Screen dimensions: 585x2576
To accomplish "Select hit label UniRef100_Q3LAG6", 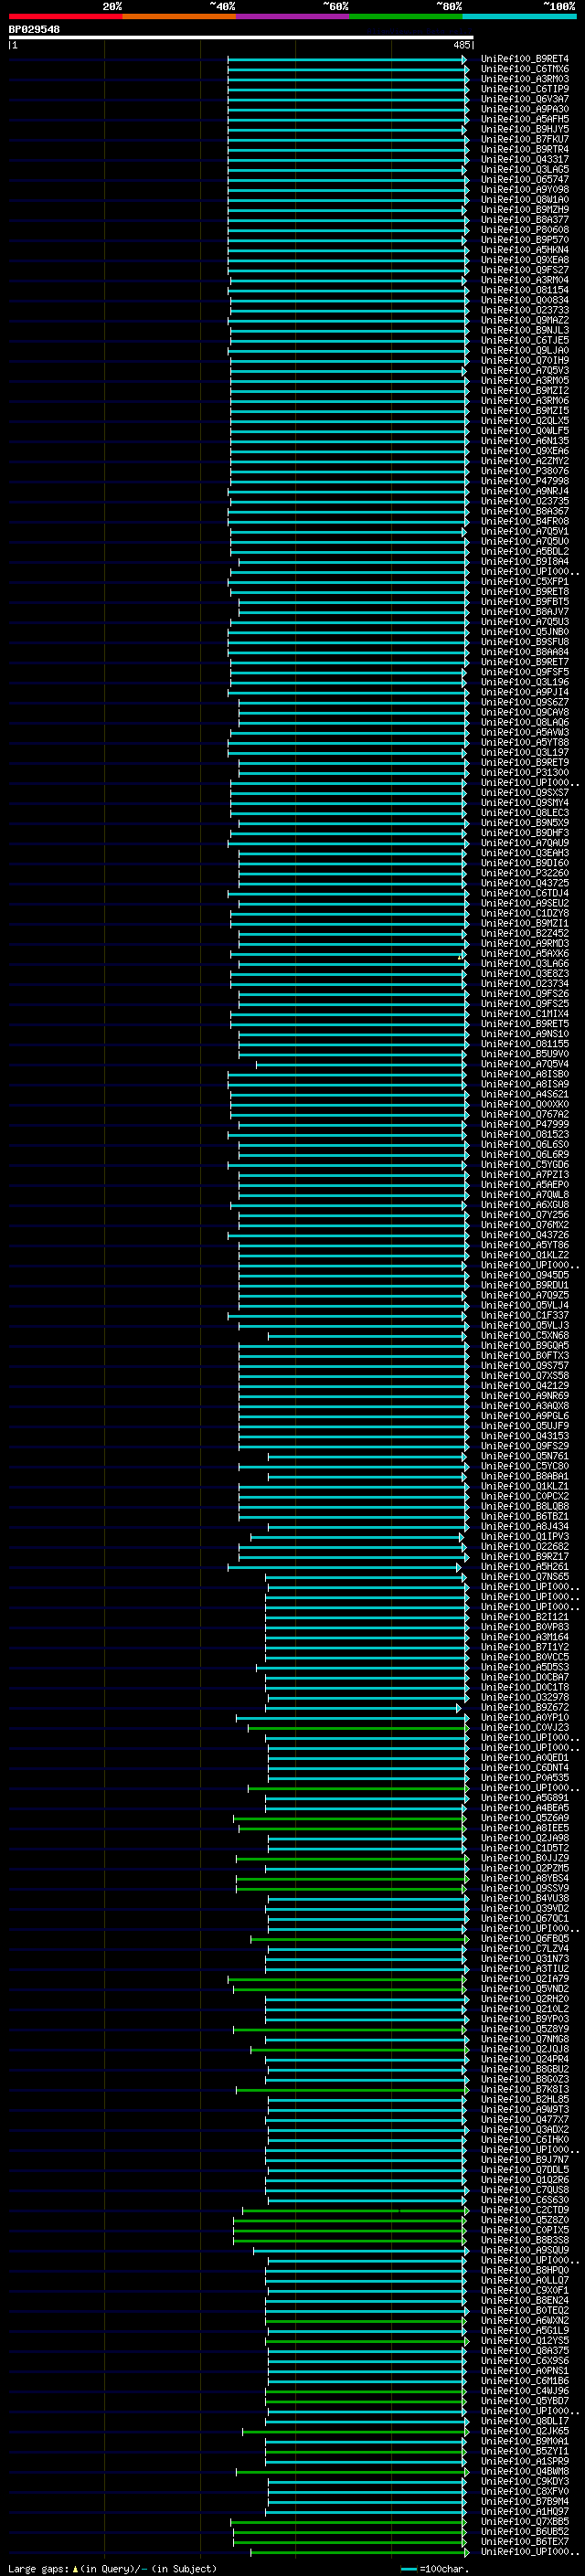I will (x=525, y=963).
